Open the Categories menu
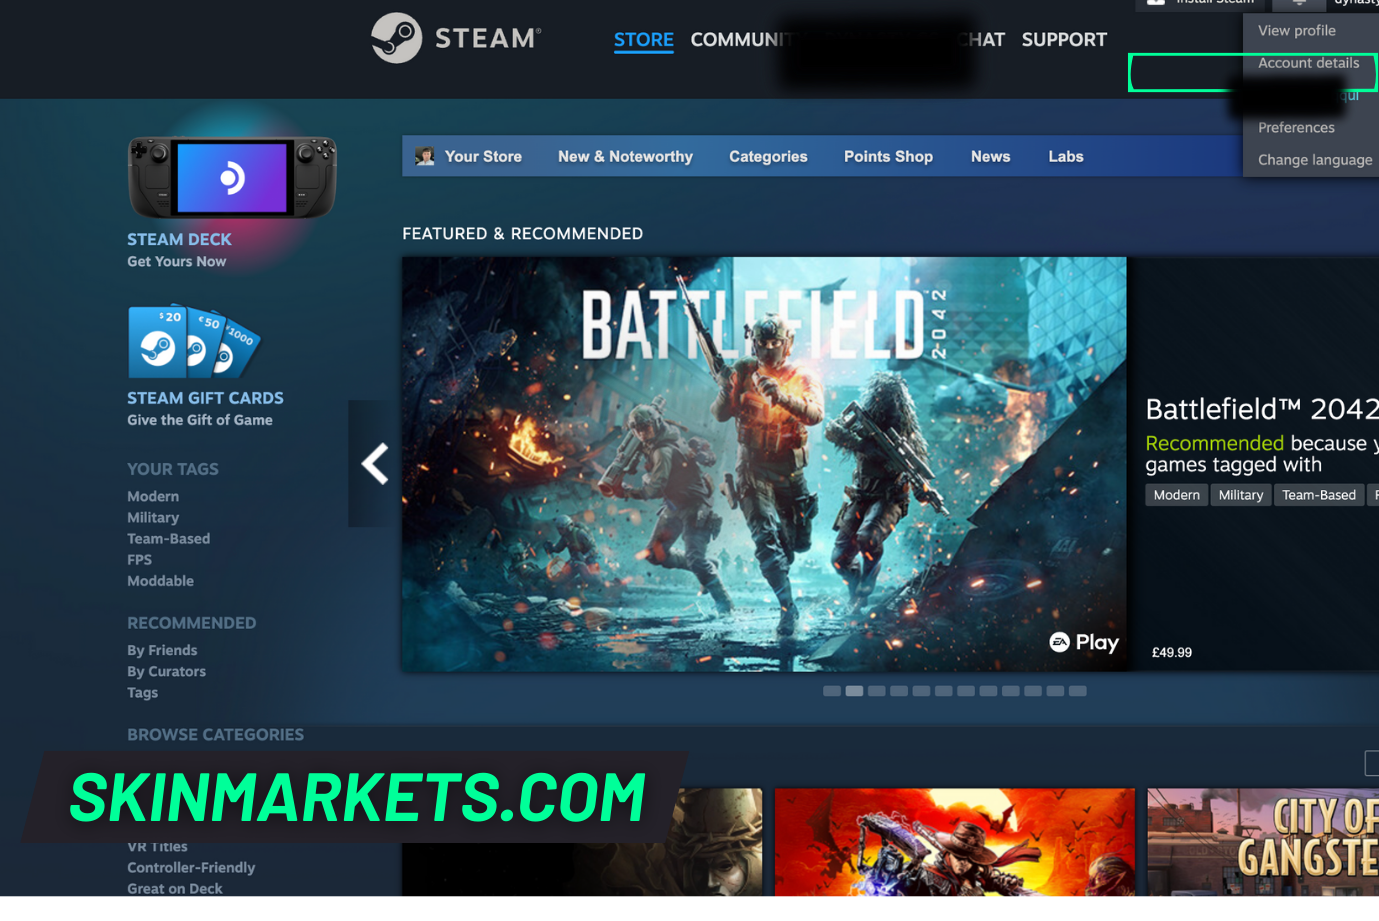The height and width of the screenshot is (921, 1379). click(768, 157)
